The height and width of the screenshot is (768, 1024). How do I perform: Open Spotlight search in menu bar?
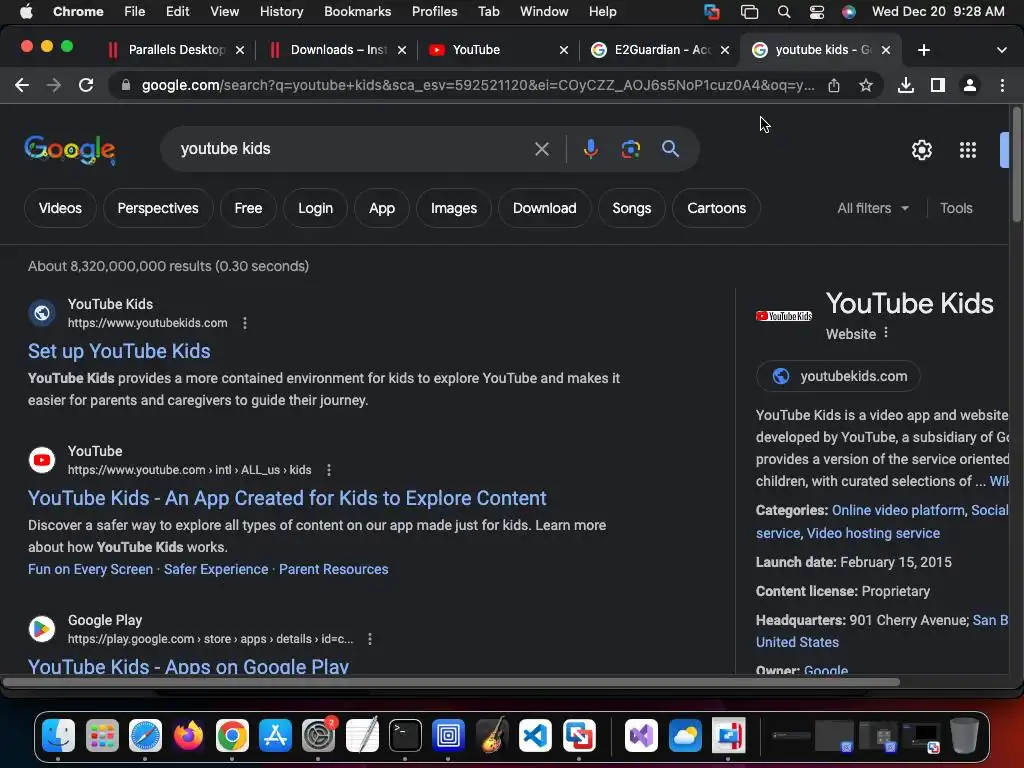pyautogui.click(x=784, y=12)
